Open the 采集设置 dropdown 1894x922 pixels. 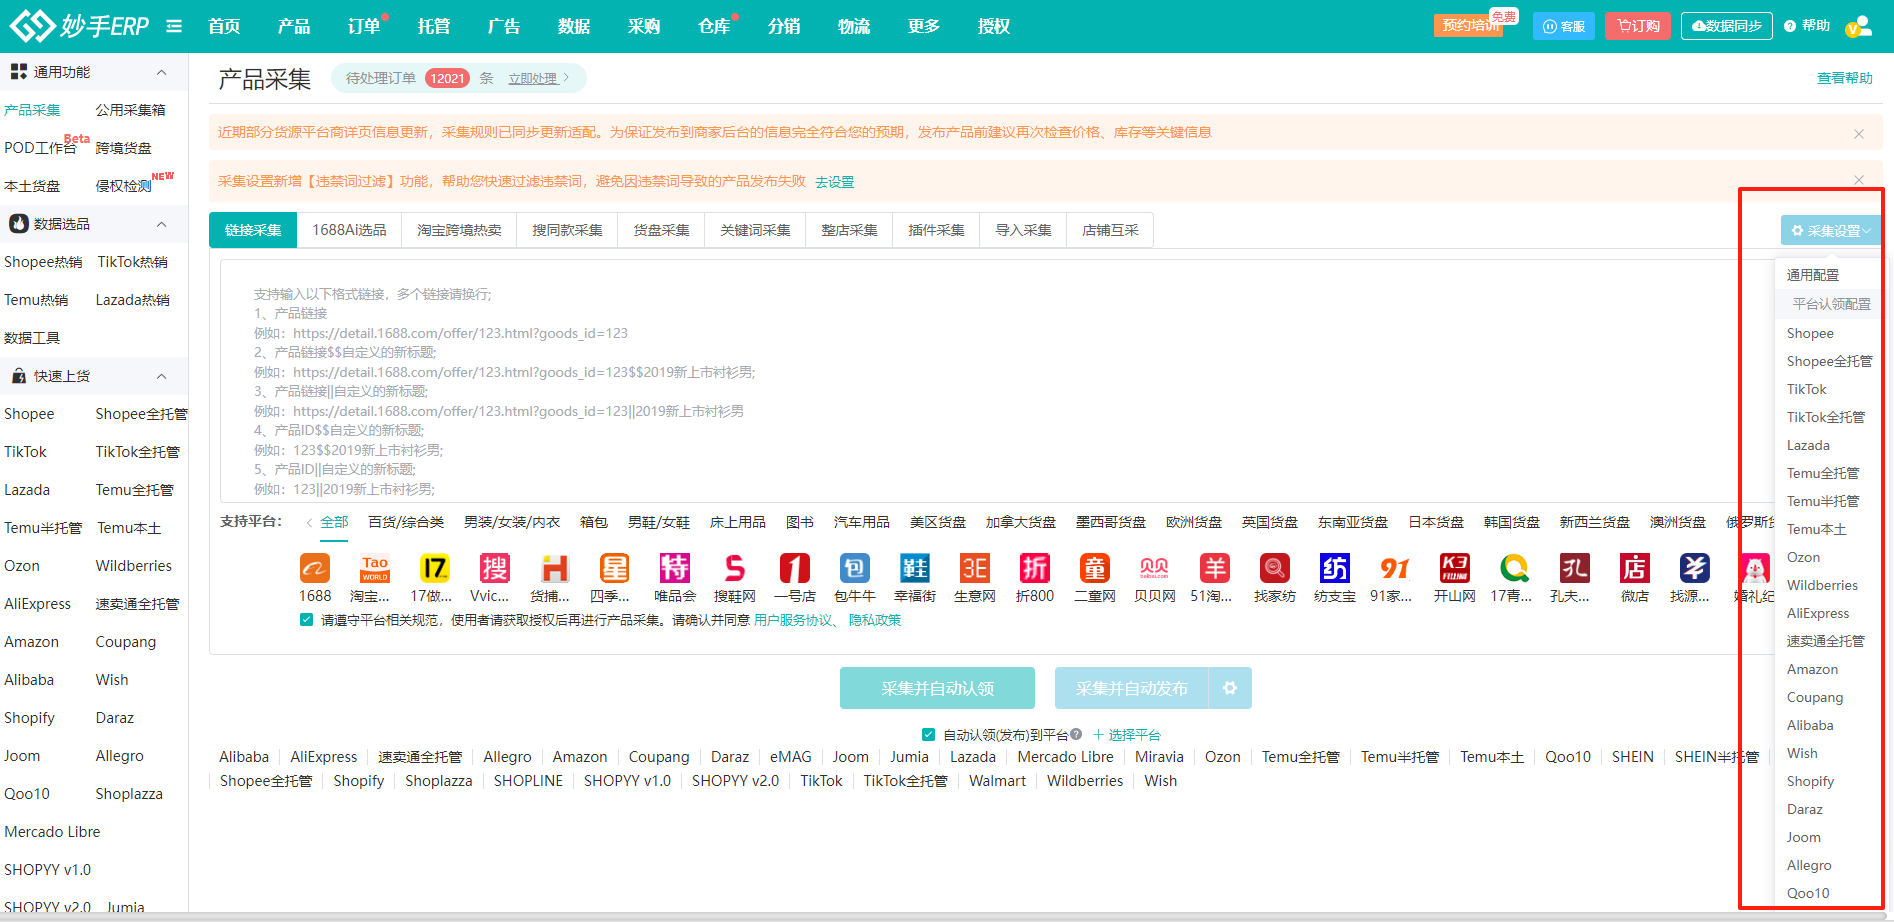1829,230
